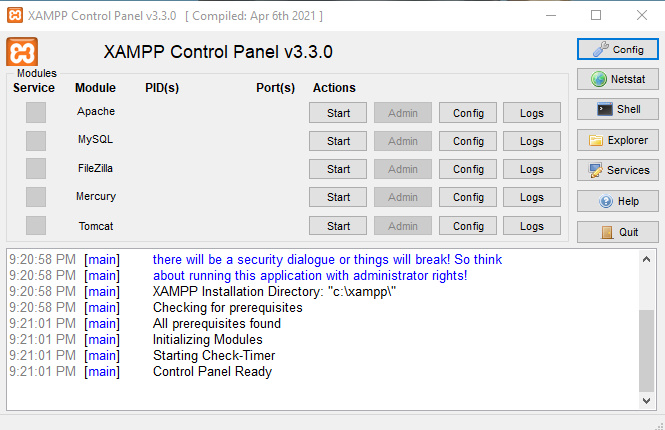
Task: Click the log panel vertical scrollbar
Action: pos(647,350)
